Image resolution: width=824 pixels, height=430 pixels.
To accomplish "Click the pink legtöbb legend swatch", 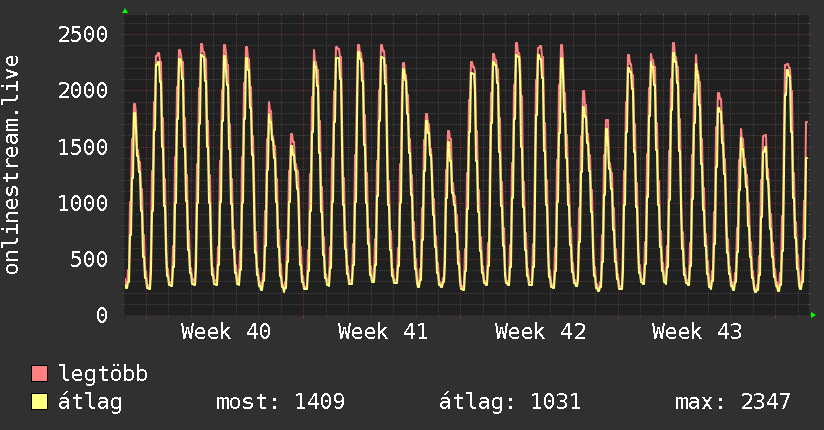I will [x=39, y=373].
